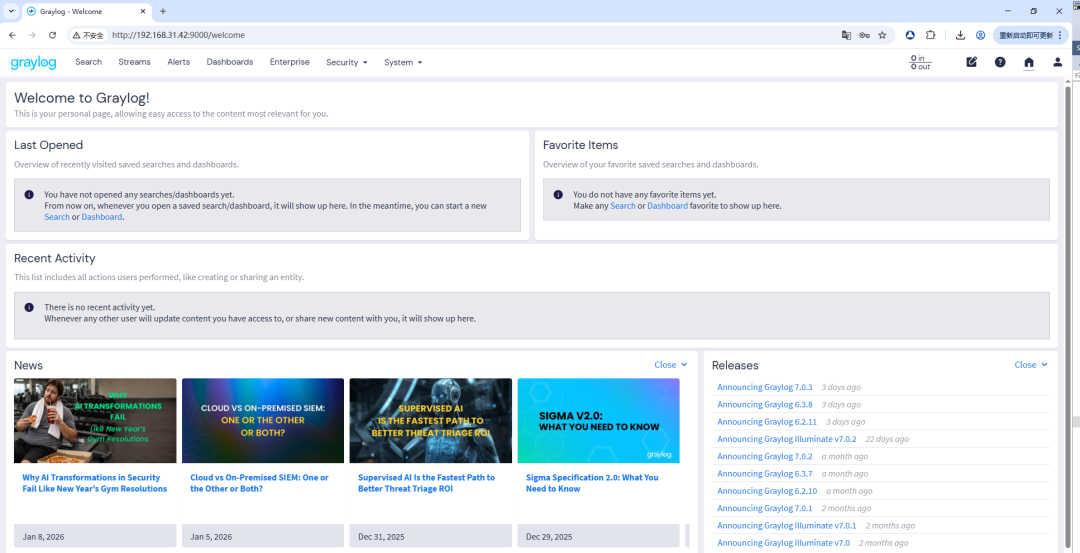Click 'Cloud vs On-Premised SIEM' headline link
This screenshot has height=553, width=1080.
260,483
